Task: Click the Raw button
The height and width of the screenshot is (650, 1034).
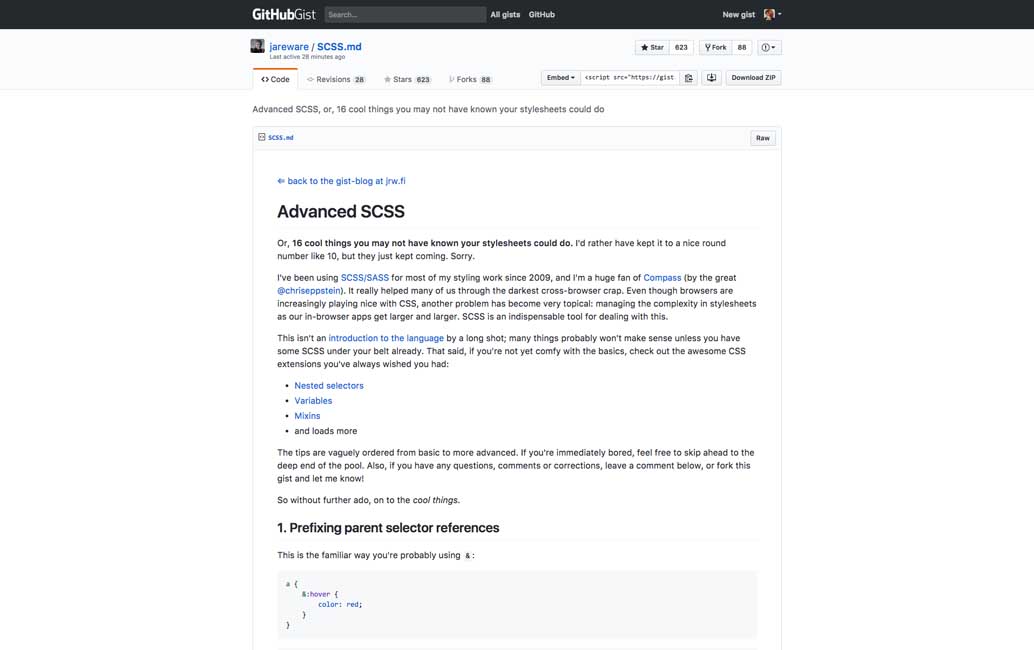Action: (x=762, y=138)
